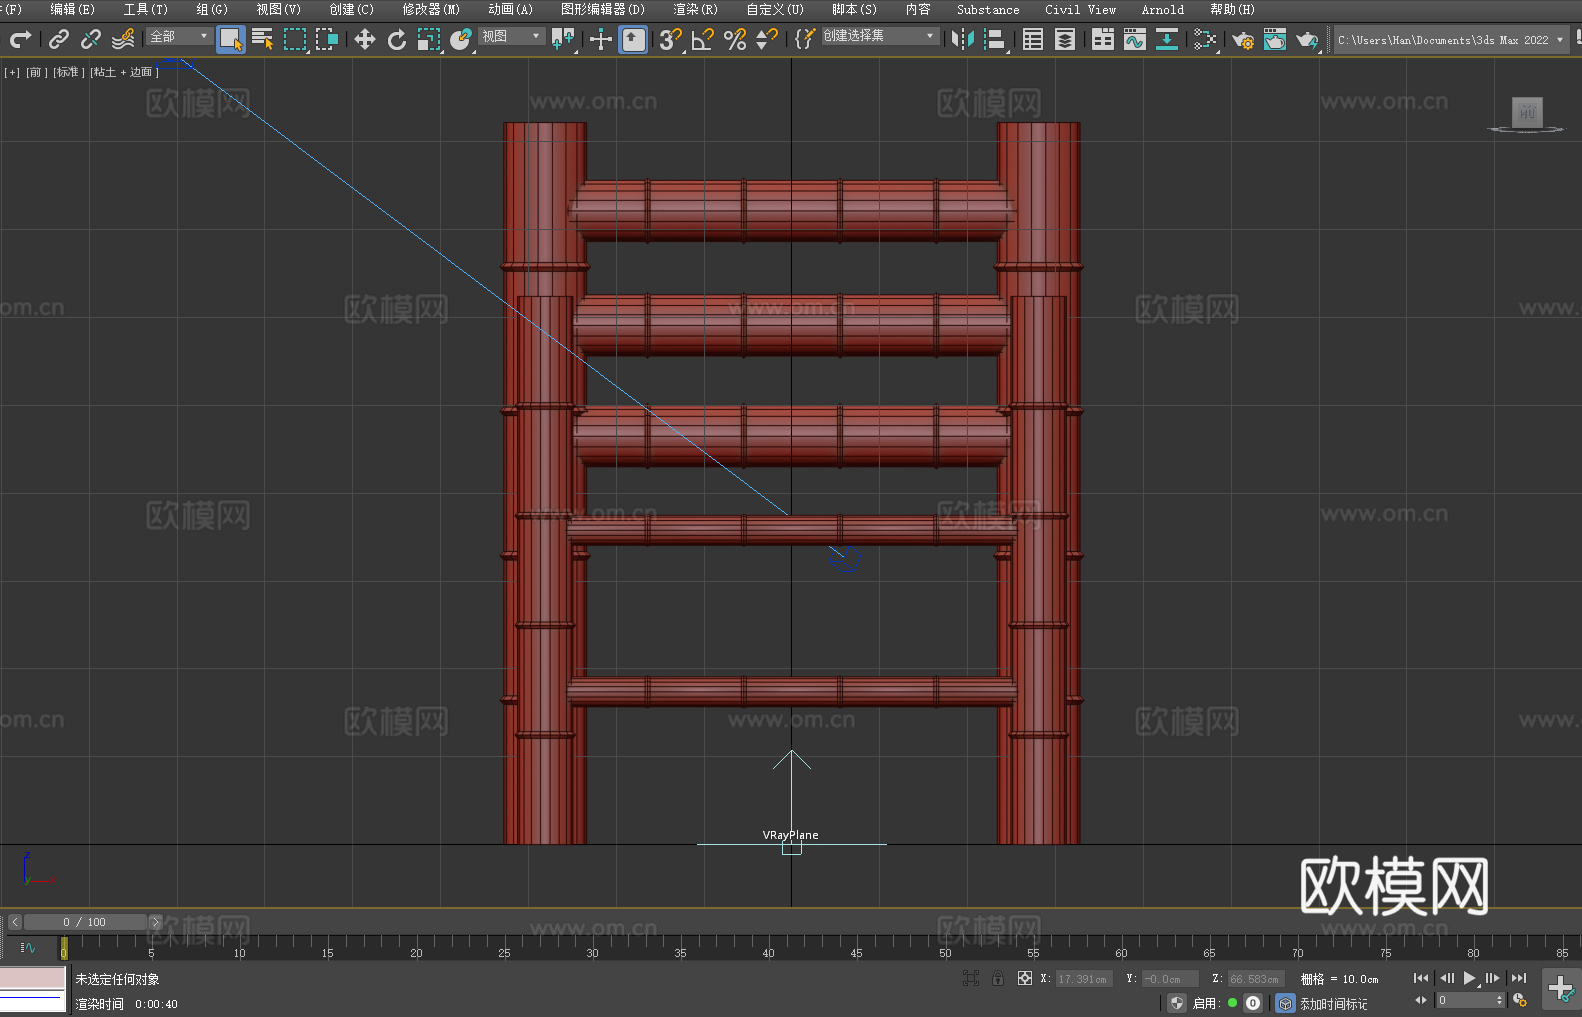Open the 工具(T) menu

coord(145,9)
